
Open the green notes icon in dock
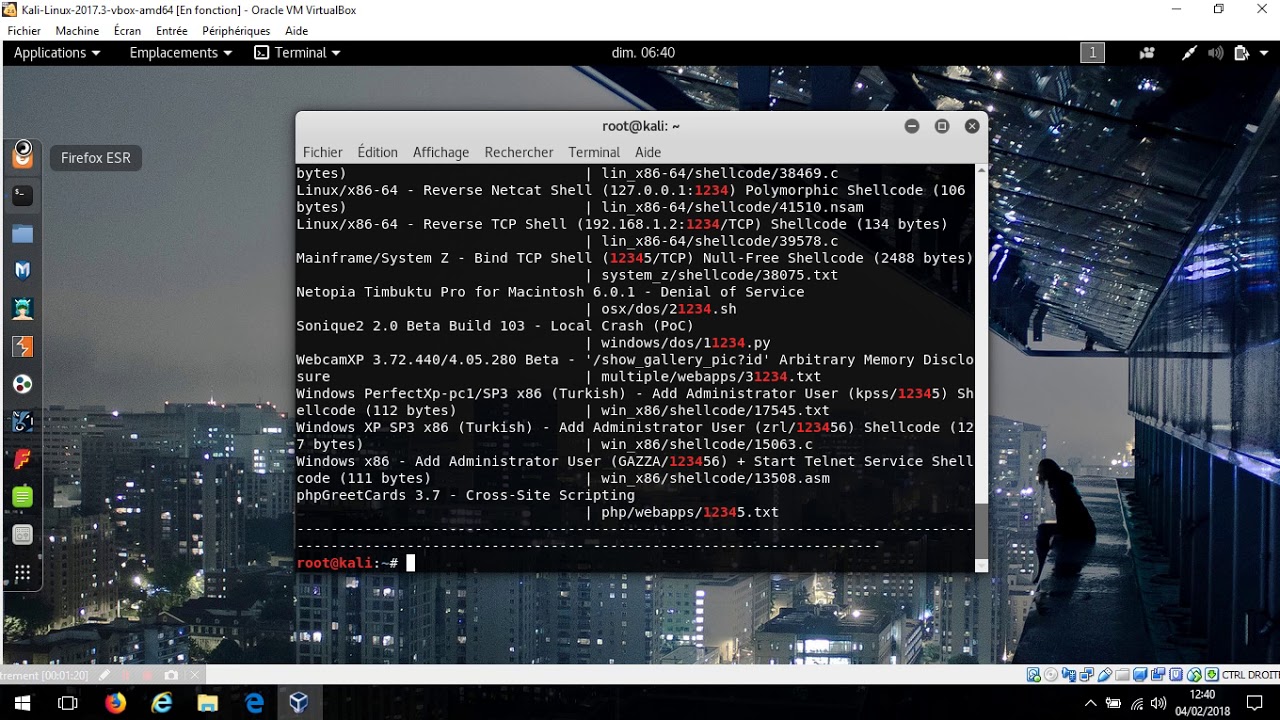pos(22,497)
